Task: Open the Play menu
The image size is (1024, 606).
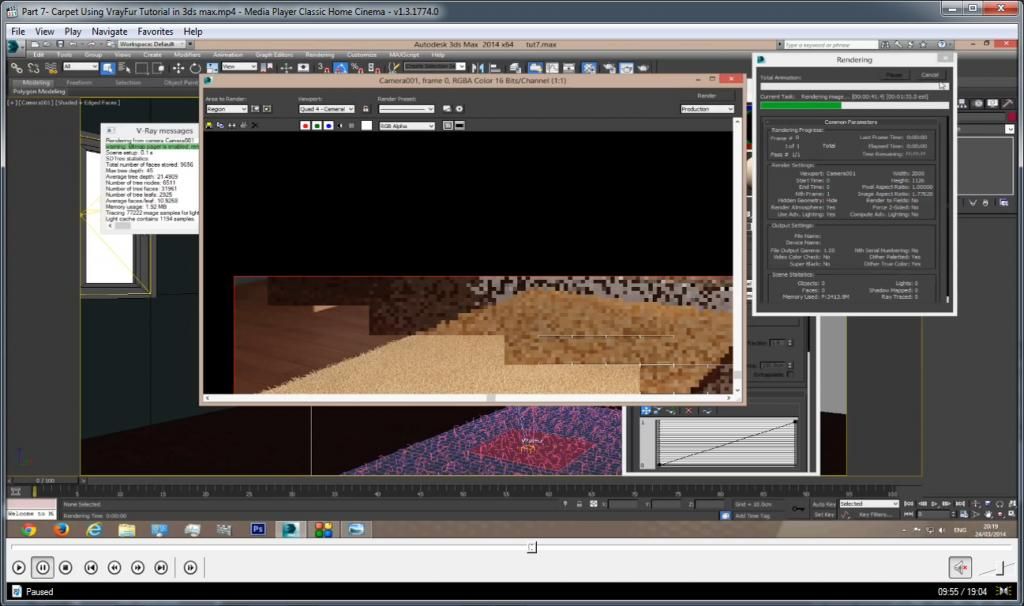Action: click(72, 31)
